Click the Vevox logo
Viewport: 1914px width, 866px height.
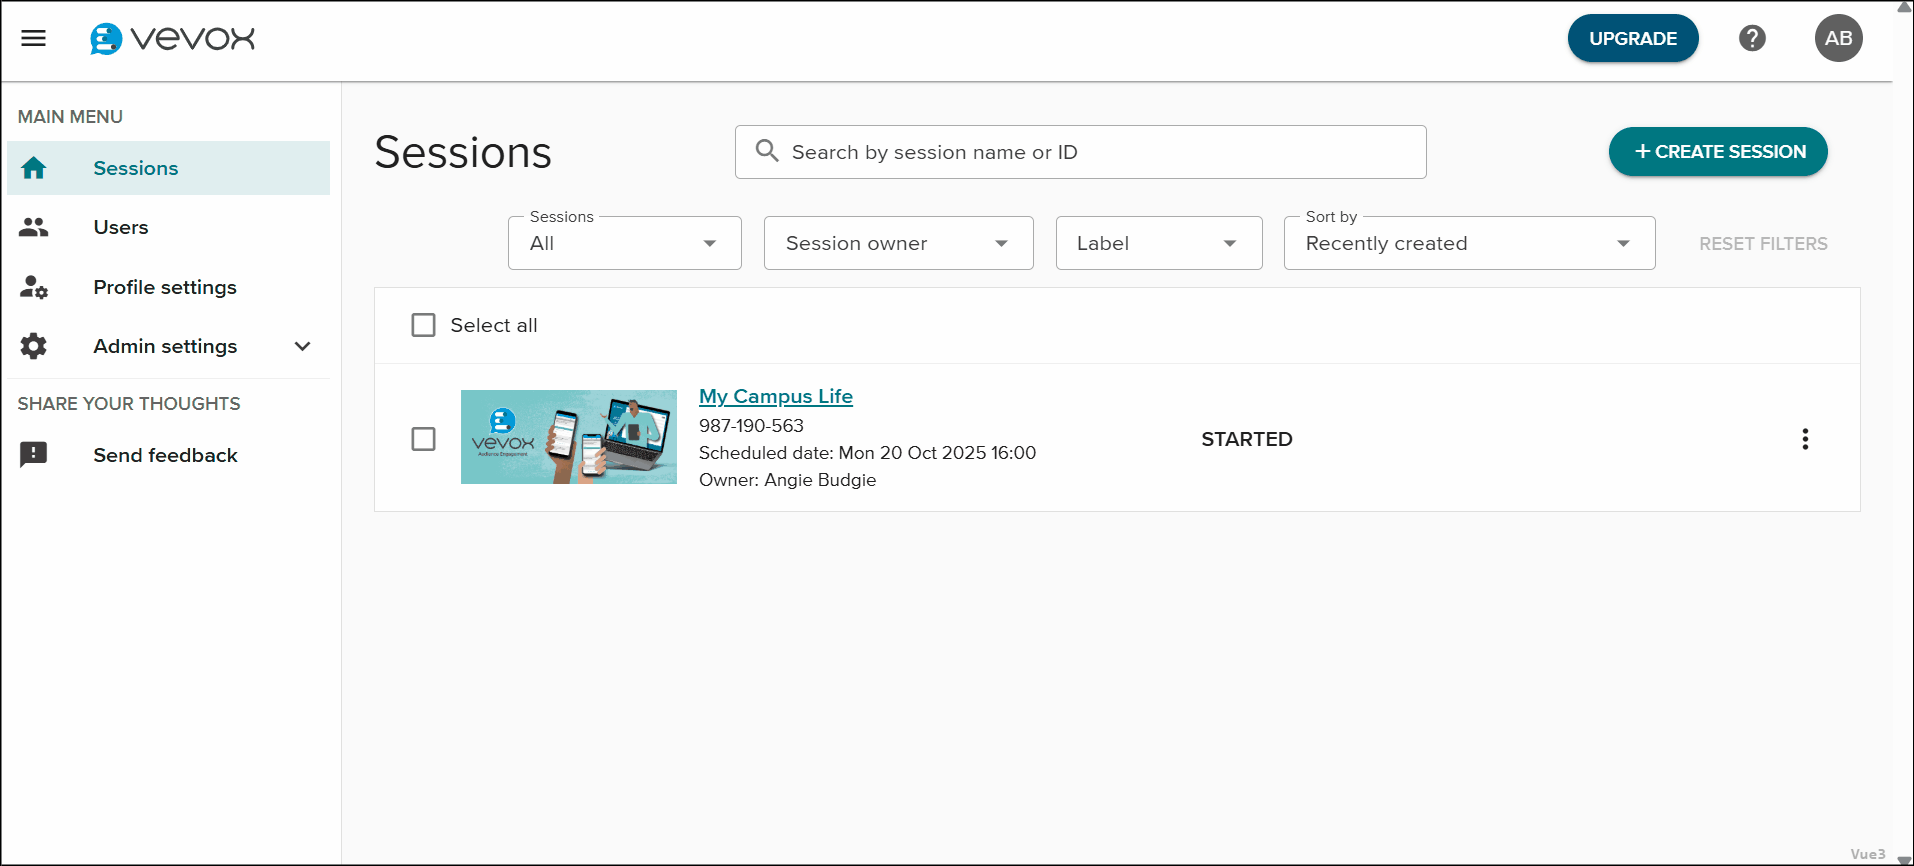[x=173, y=39]
